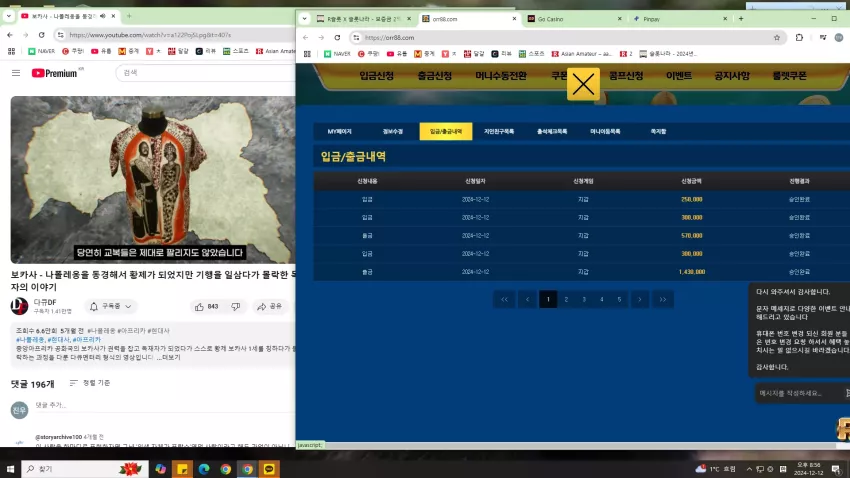Click the orr88.com address bar
850x478 pixels.
pos(566,37)
